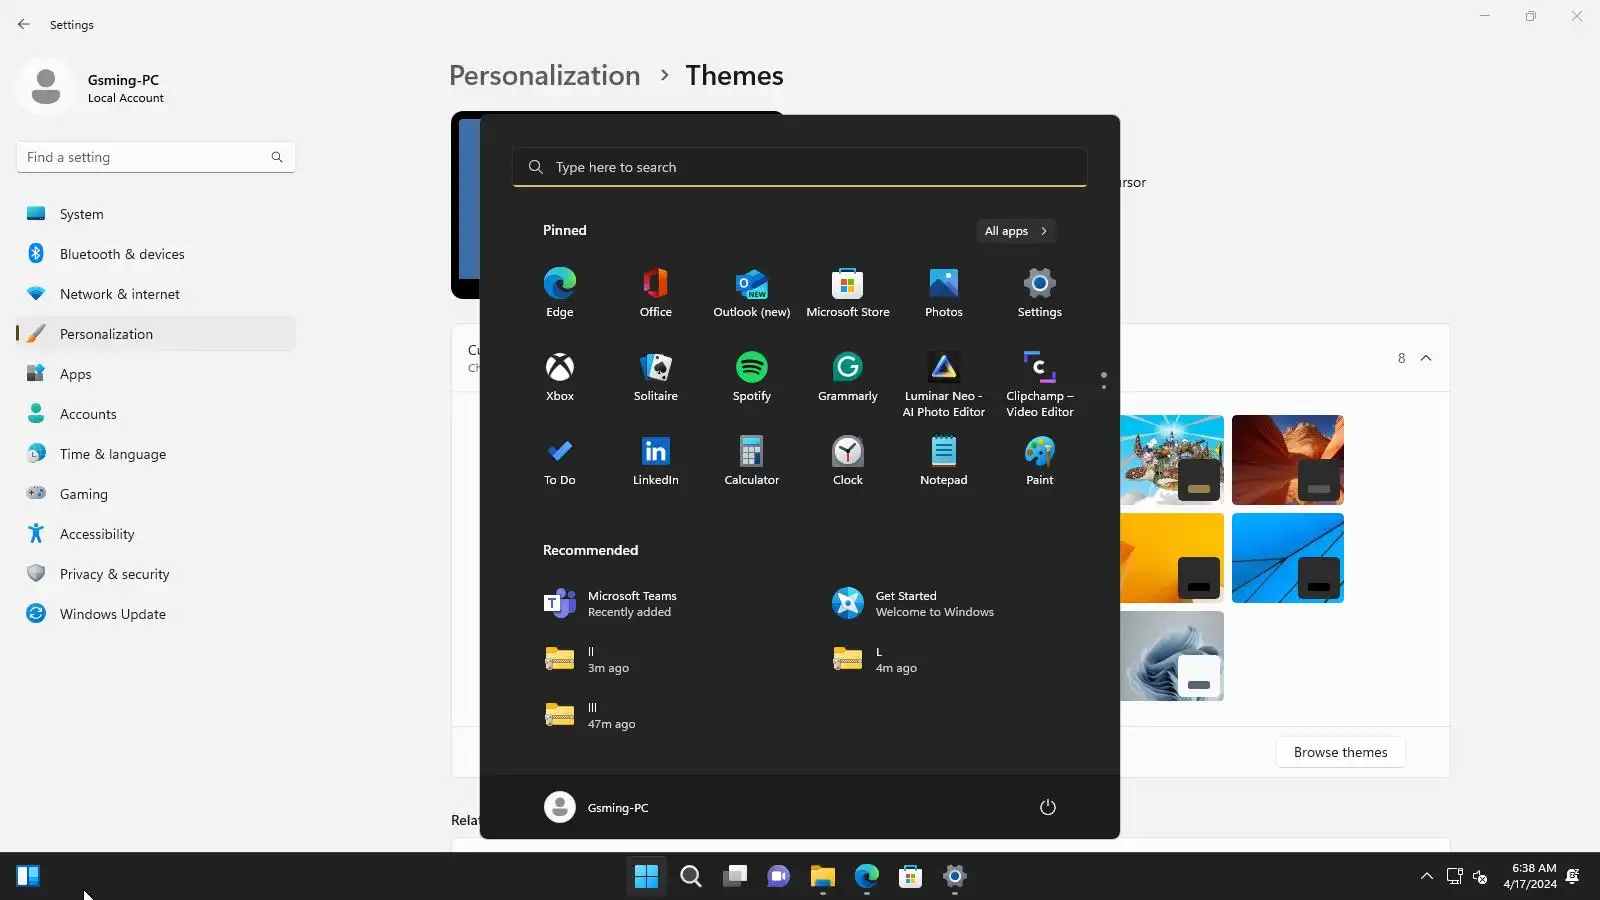The height and width of the screenshot is (900, 1600).
Task: Open Outlook (new) from pinned apps
Action: pyautogui.click(x=752, y=292)
